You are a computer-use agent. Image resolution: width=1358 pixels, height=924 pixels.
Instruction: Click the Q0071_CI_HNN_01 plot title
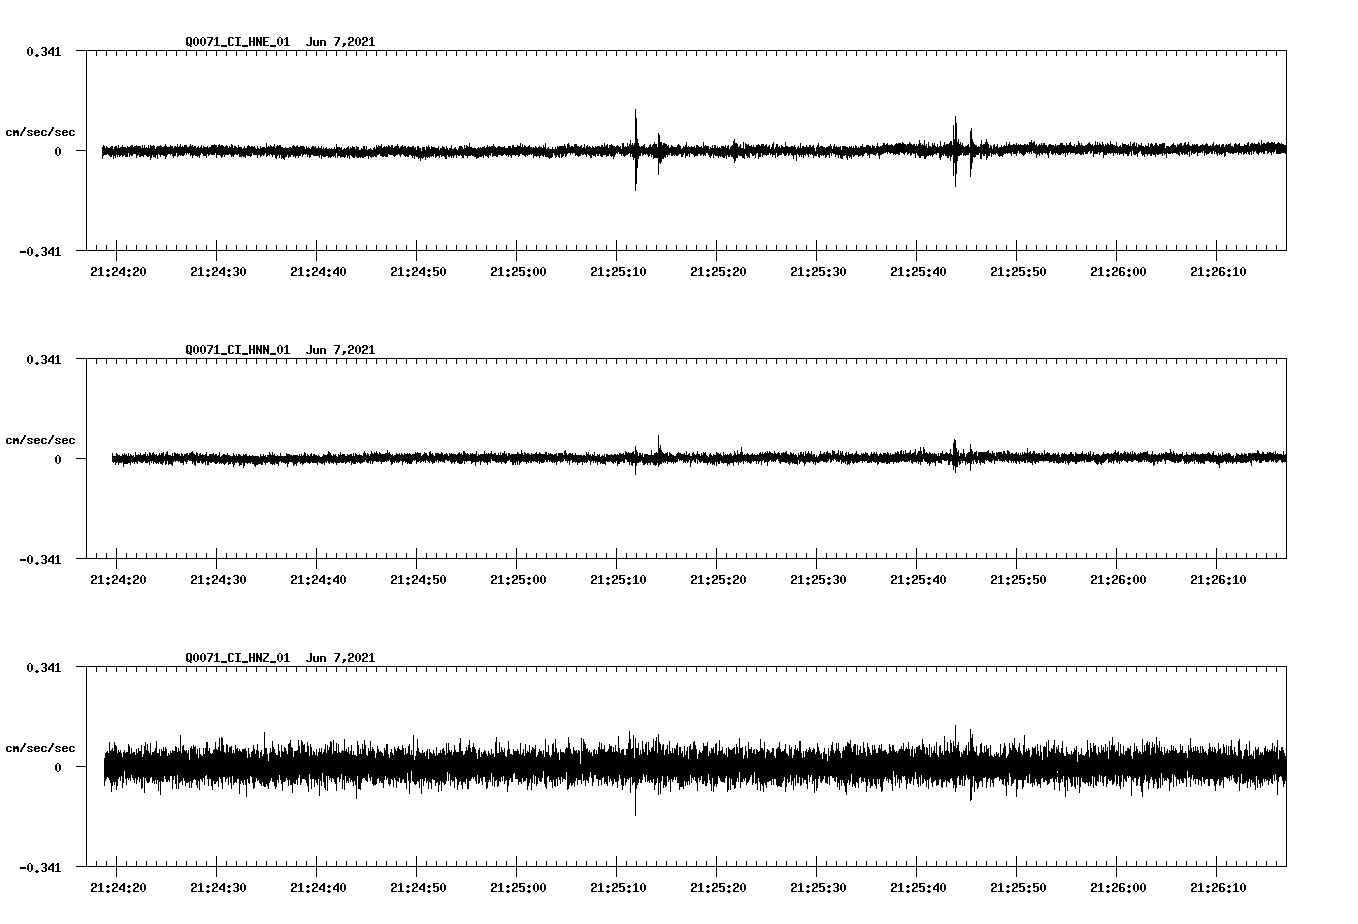280,349
